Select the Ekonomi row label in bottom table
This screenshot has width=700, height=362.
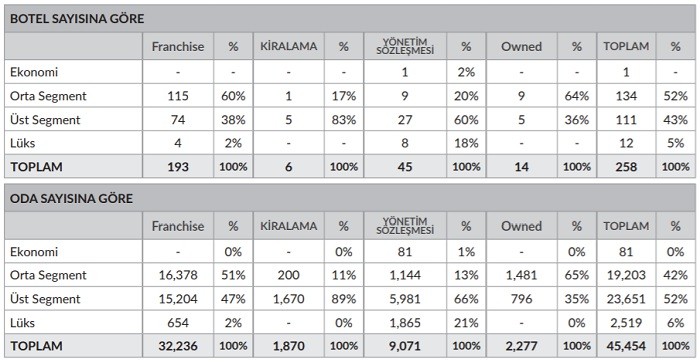[x=34, y=252]
